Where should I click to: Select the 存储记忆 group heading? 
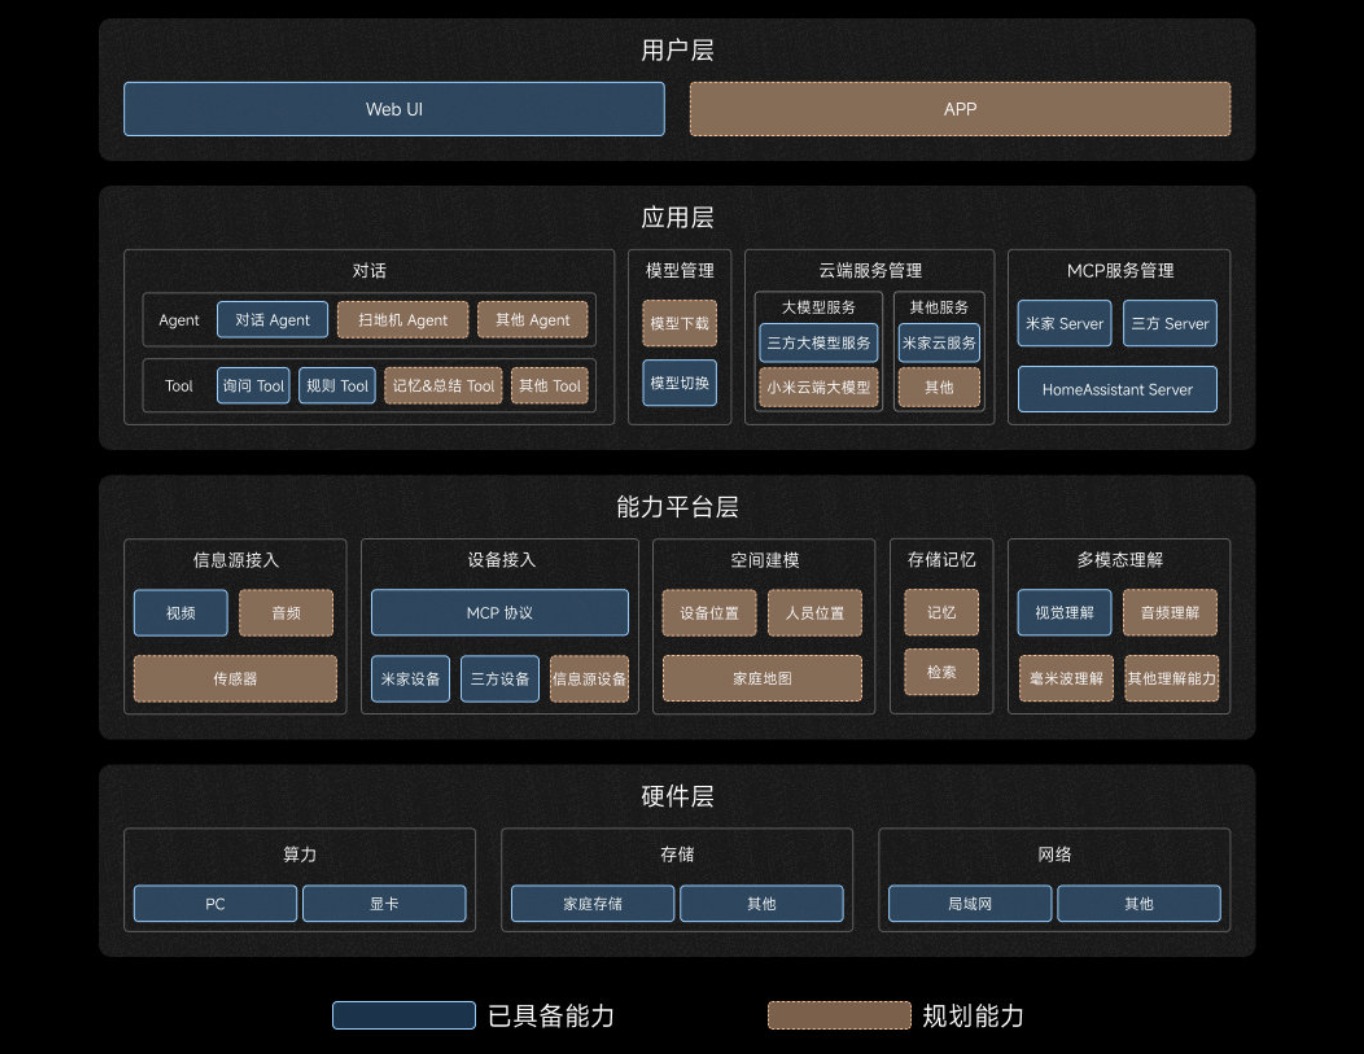pyautogui.click(x=941, y=560)
